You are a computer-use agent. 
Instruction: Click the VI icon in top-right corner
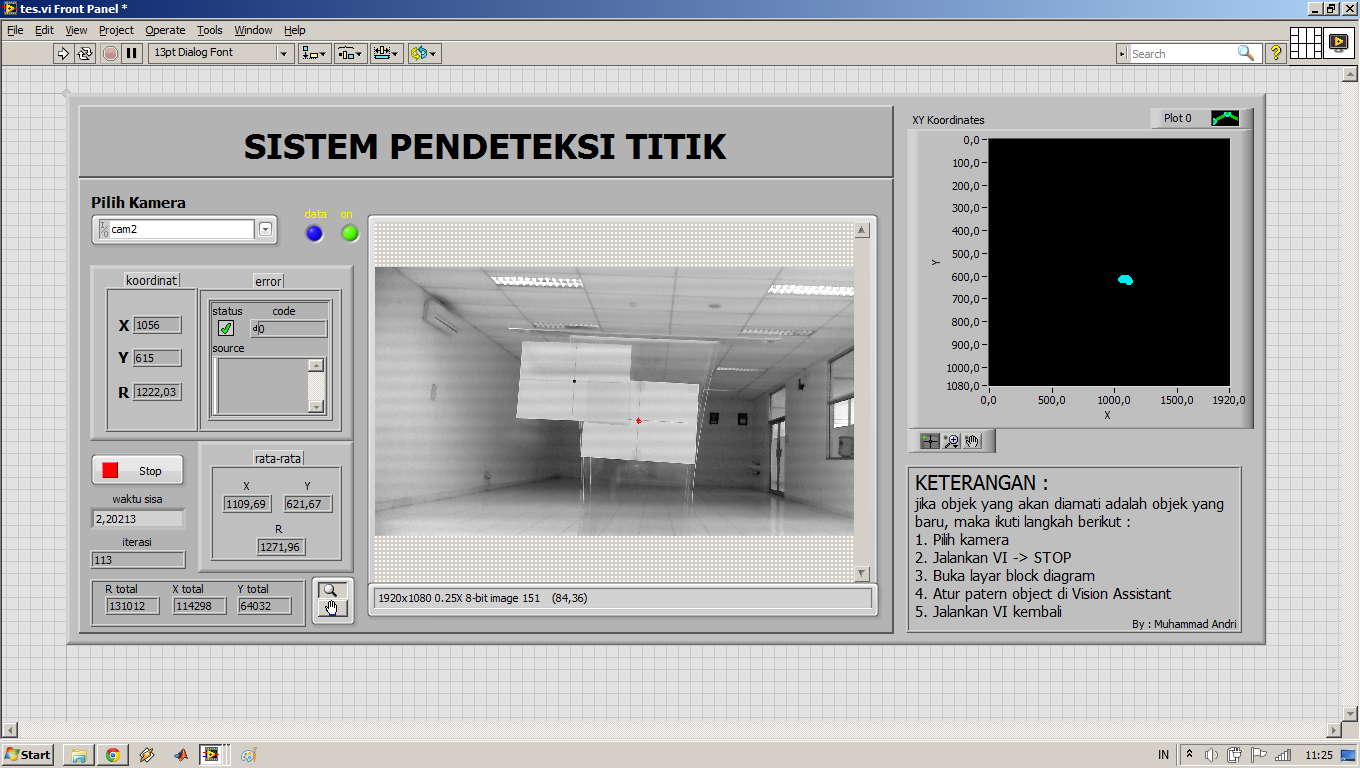coord(1338,42)
